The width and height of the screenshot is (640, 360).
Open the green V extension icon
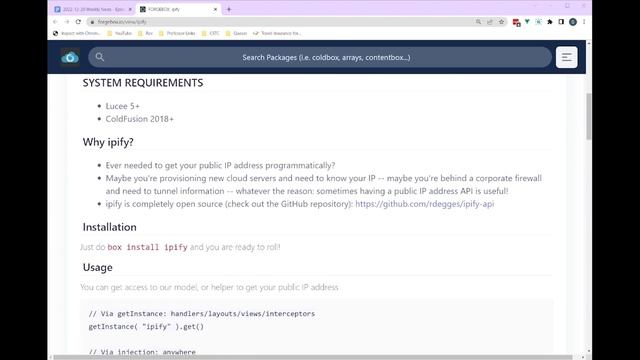(x=527, y=22)
